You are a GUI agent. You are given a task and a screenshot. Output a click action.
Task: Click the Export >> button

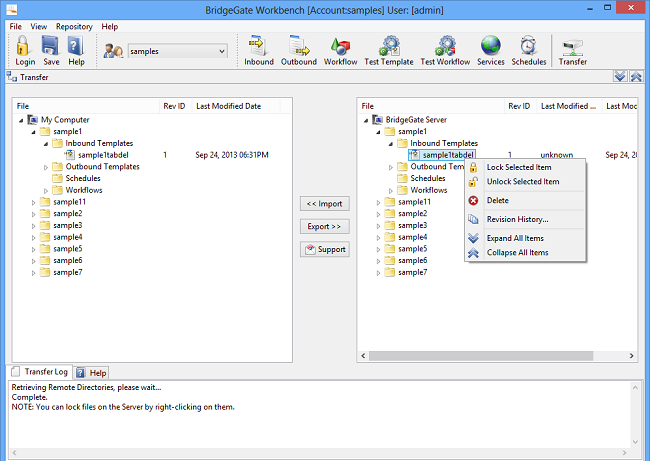325,226
